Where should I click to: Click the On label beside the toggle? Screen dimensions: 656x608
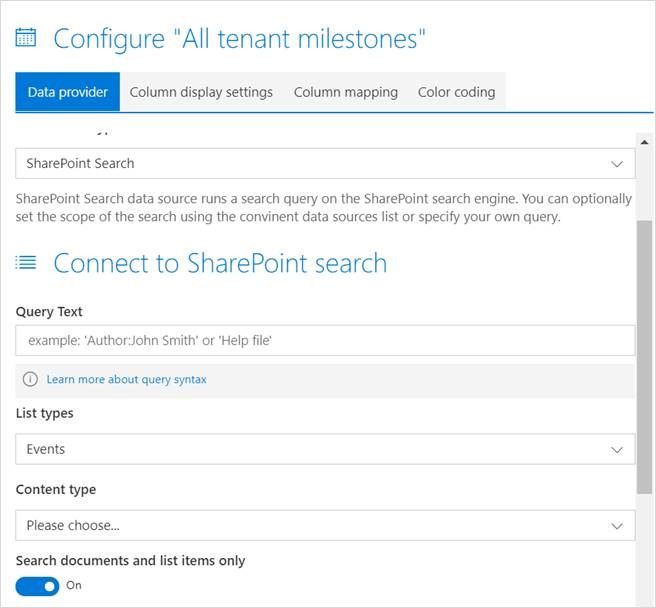pyautogui.click(x=74, y=585)
